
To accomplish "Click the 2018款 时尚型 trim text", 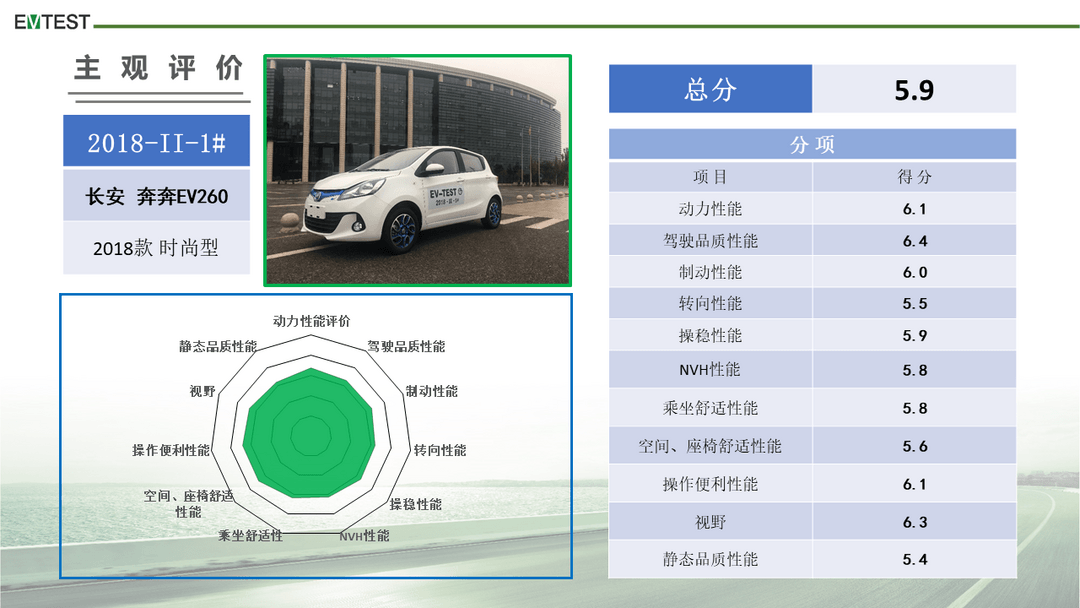I will [x=156, y=248].
